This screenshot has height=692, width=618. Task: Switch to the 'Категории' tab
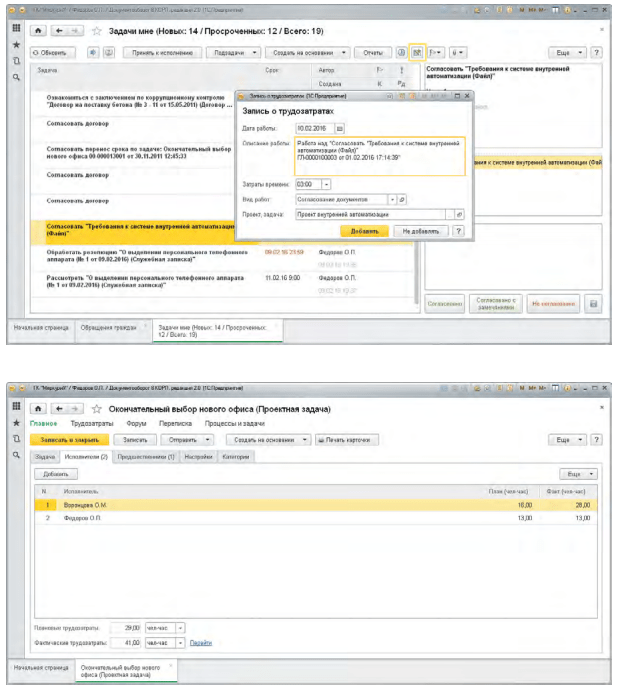[236, 457]
